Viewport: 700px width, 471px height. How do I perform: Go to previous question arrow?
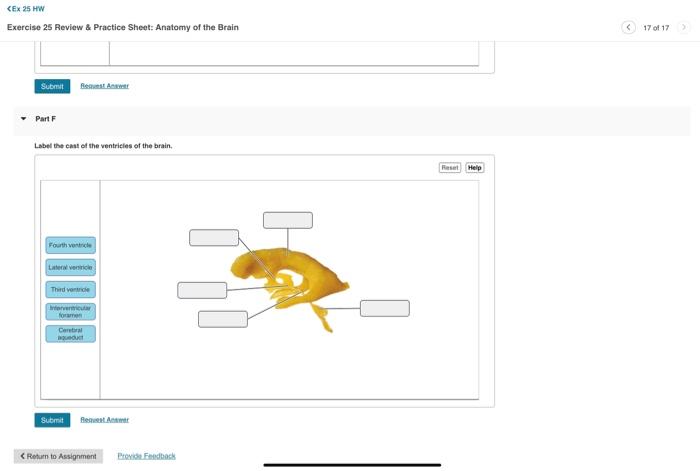(628, 27)
